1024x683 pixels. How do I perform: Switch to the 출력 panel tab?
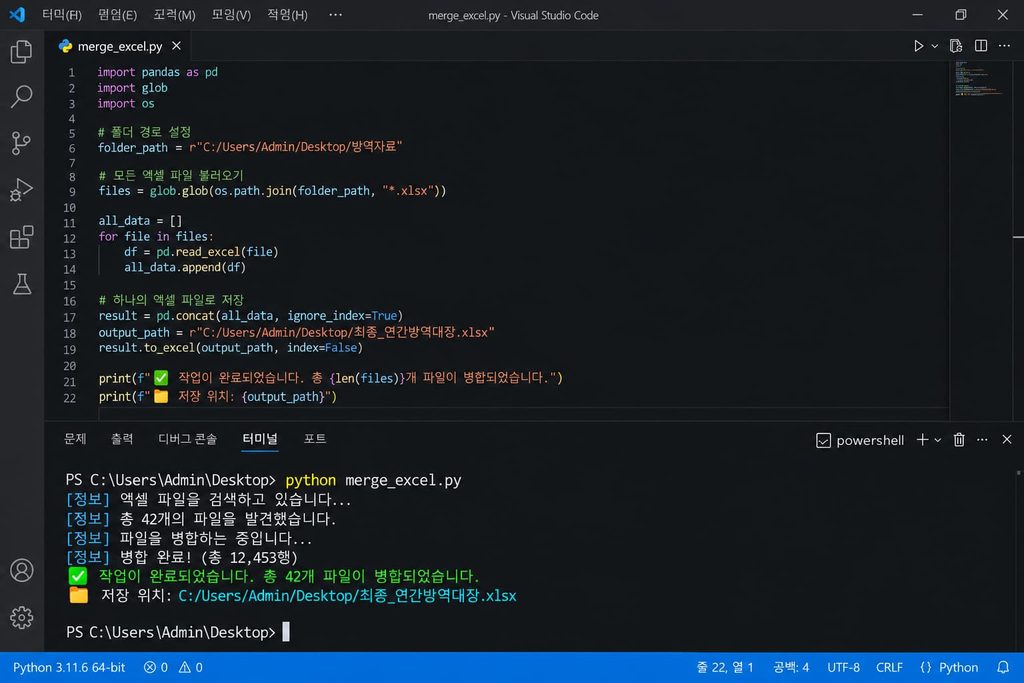(x=122, y=439)
